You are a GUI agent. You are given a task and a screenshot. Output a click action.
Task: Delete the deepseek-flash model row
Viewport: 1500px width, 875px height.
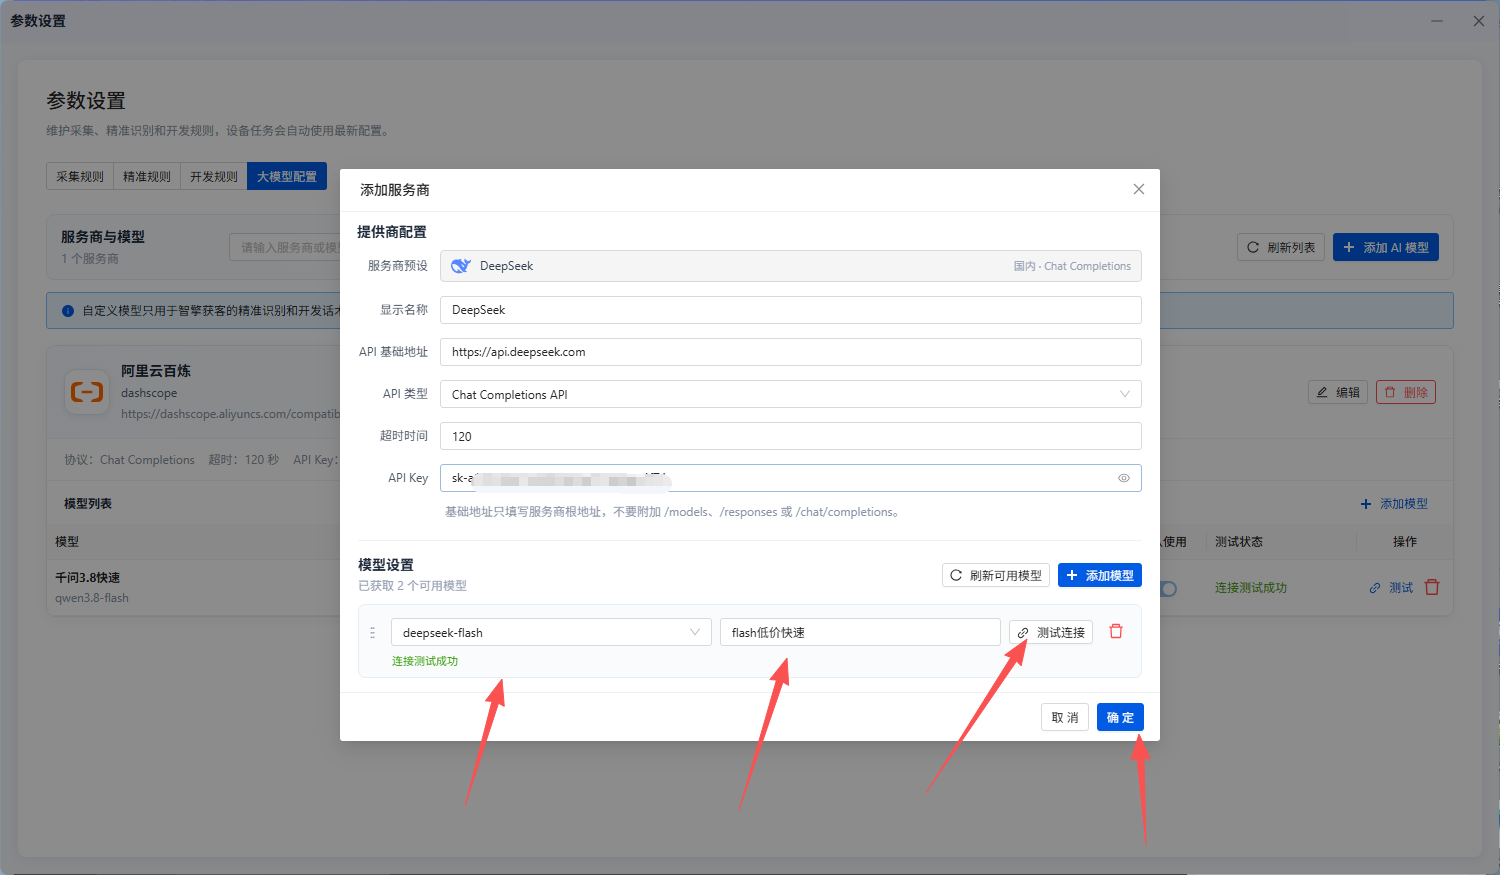tap(1116, 631)
